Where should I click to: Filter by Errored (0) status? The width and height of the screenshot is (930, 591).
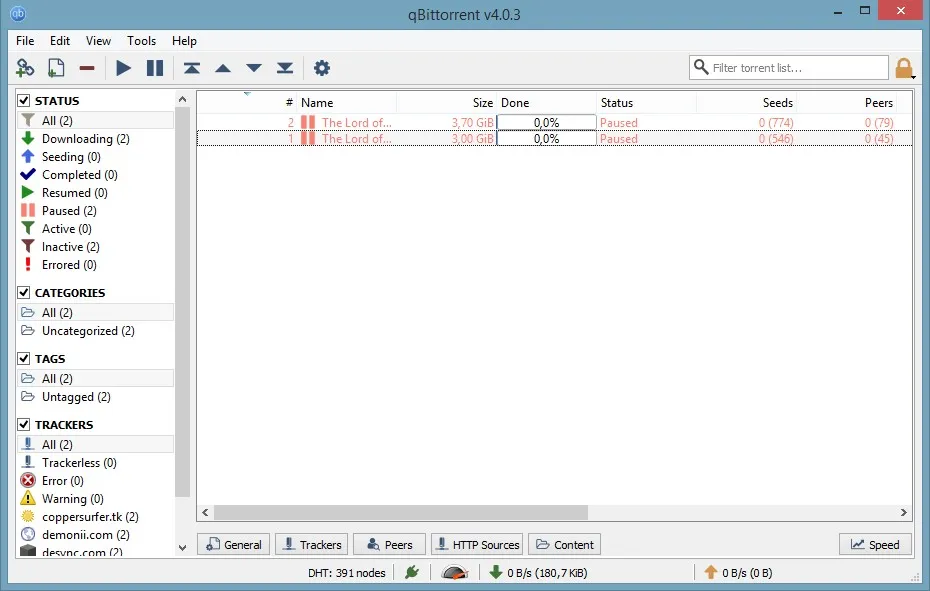tap(69, 265)
